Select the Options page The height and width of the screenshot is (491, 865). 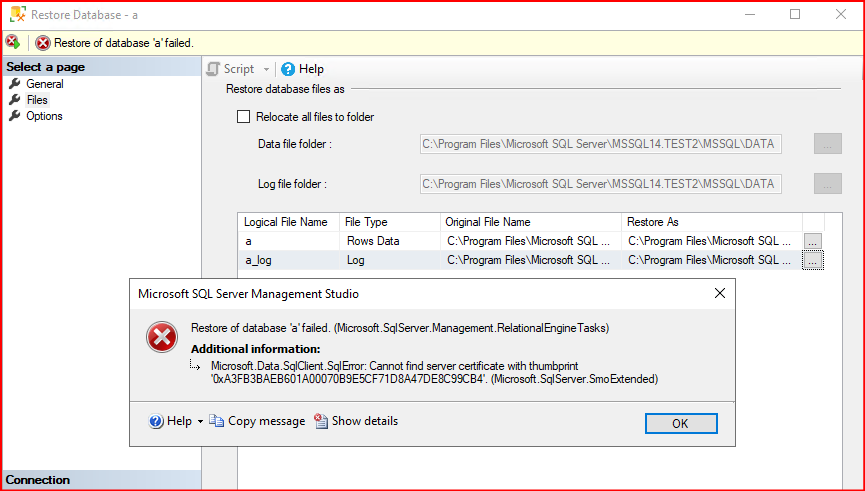44,116
